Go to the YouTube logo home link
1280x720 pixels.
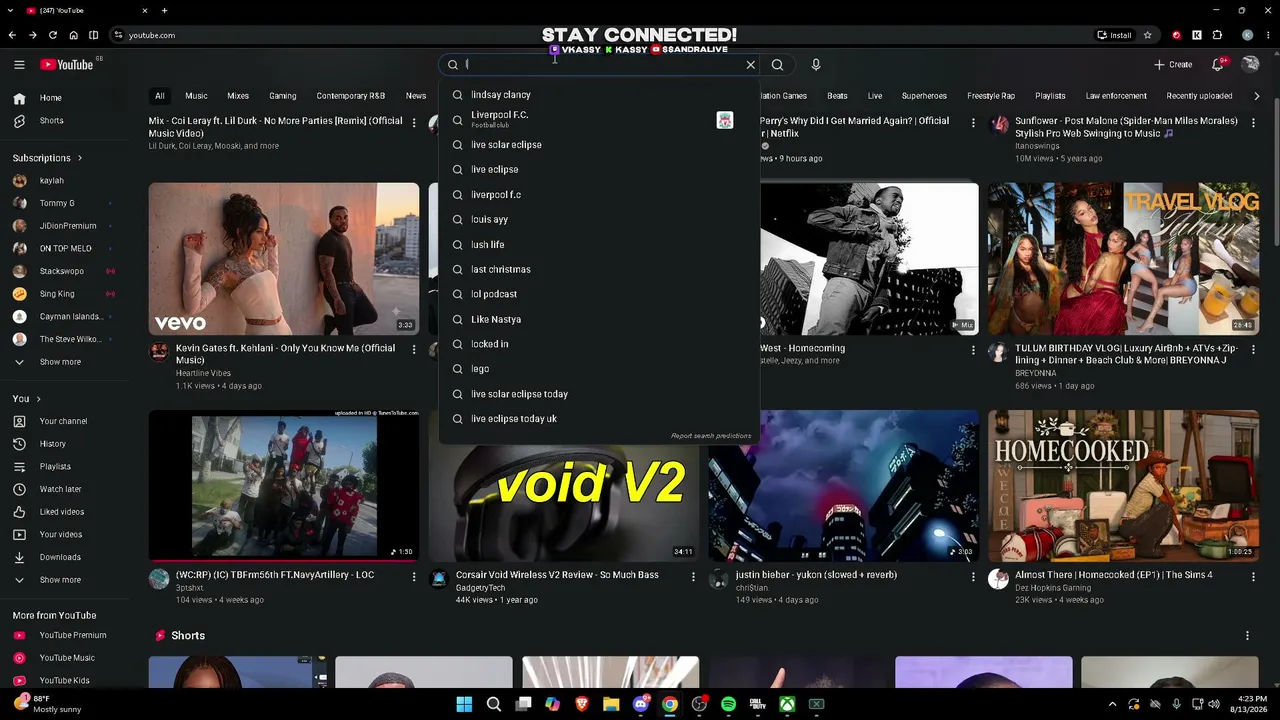(x=67, y=65)
